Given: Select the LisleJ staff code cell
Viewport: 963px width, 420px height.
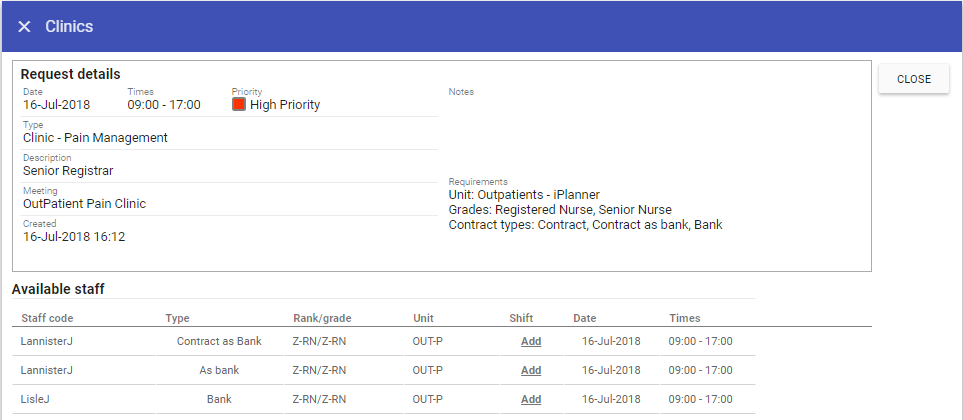Looking at the screenshot, I should click(36, 399).
